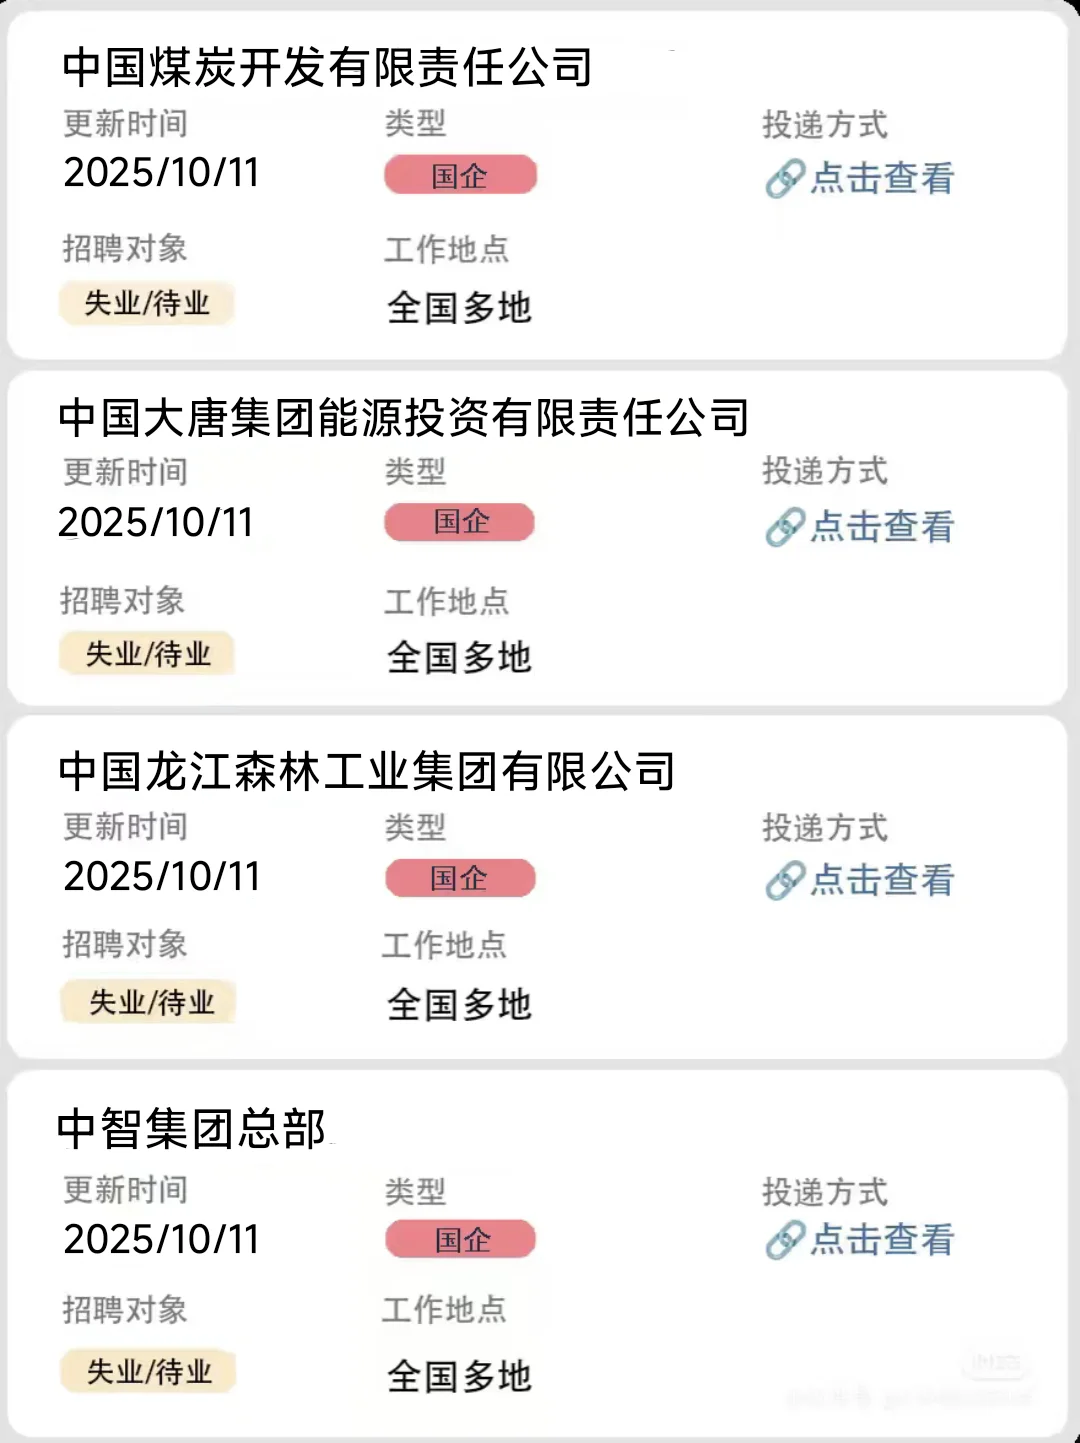Open 点击查看 link for 中国龙江森林工业集团
1080x1443 pixels.
coord(882,880)
